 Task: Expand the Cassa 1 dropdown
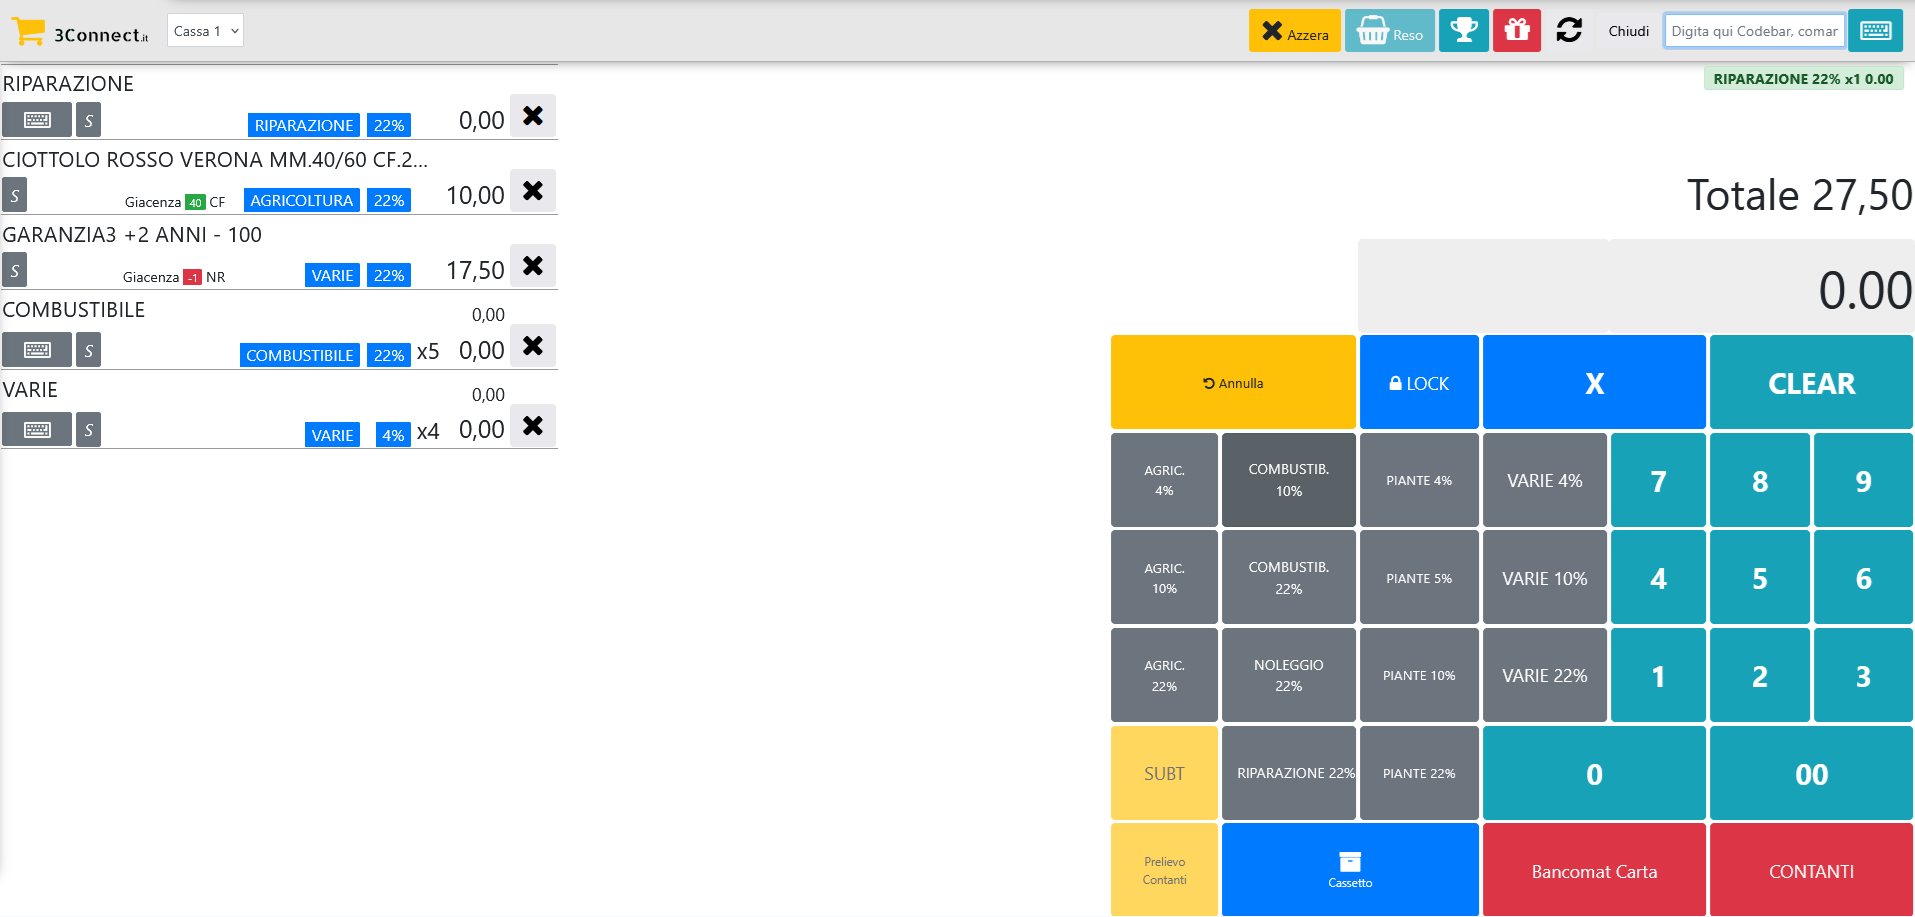205,31
